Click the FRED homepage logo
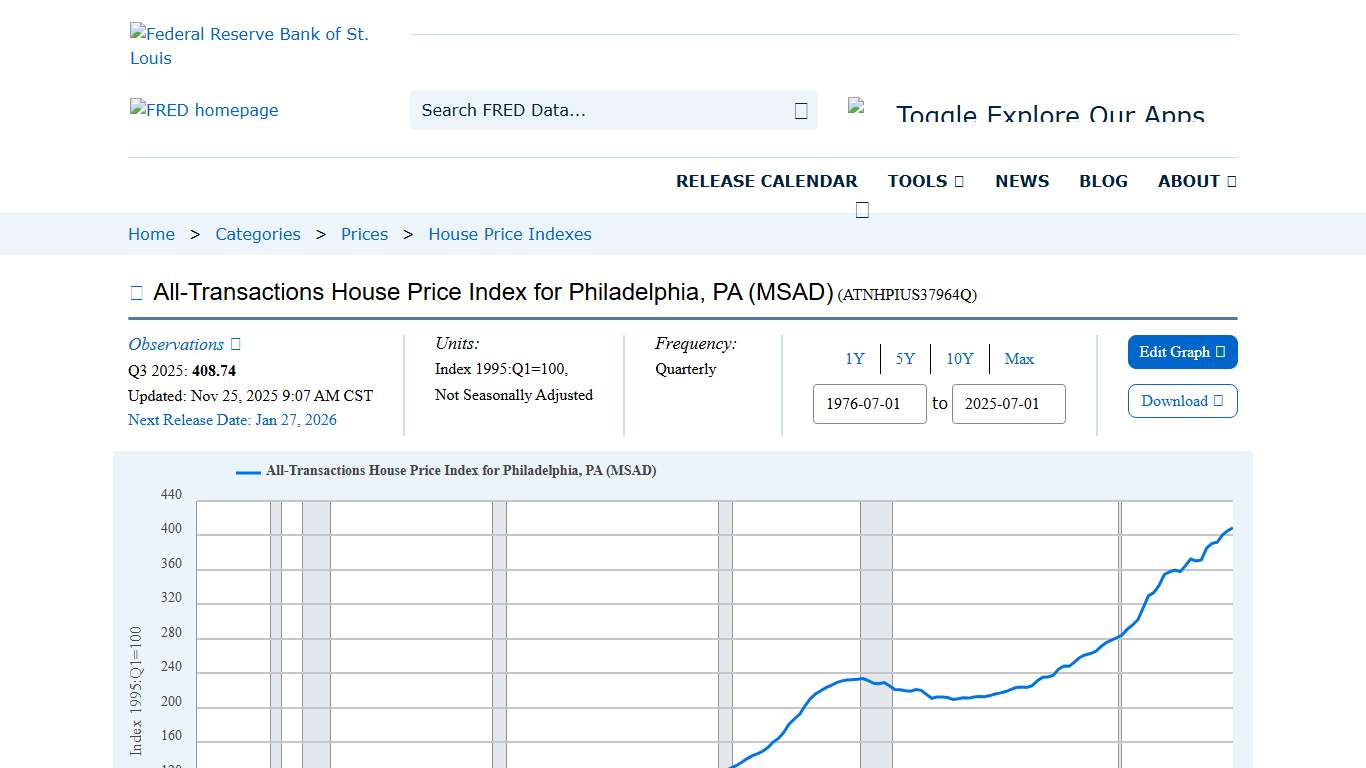The height and width of the screenshot is (768, 1366). pyautogui.click(x=203, y=110)
